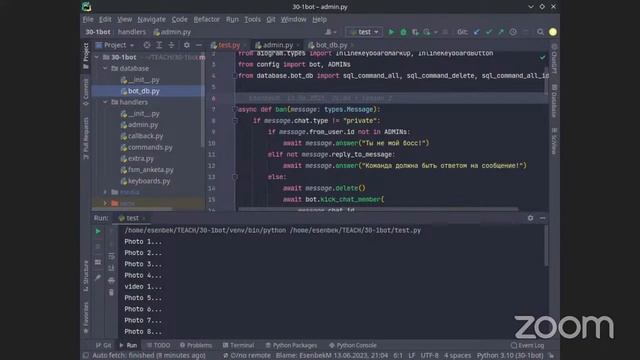Screen dimensions: 640x360
Task: Toggle soft-wrap icon in Run console
Action: [111, 256]
